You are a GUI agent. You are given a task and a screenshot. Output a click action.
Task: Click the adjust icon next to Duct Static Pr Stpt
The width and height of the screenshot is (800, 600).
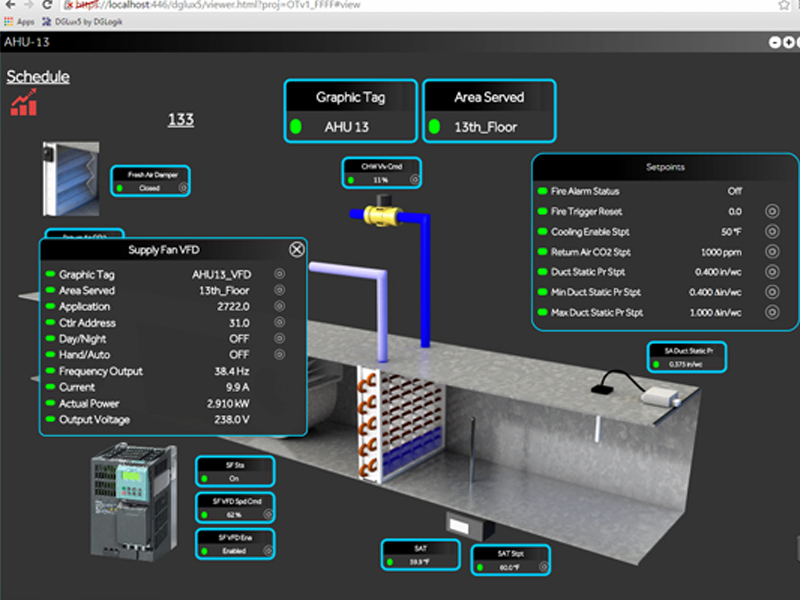(x=771, y=272)
